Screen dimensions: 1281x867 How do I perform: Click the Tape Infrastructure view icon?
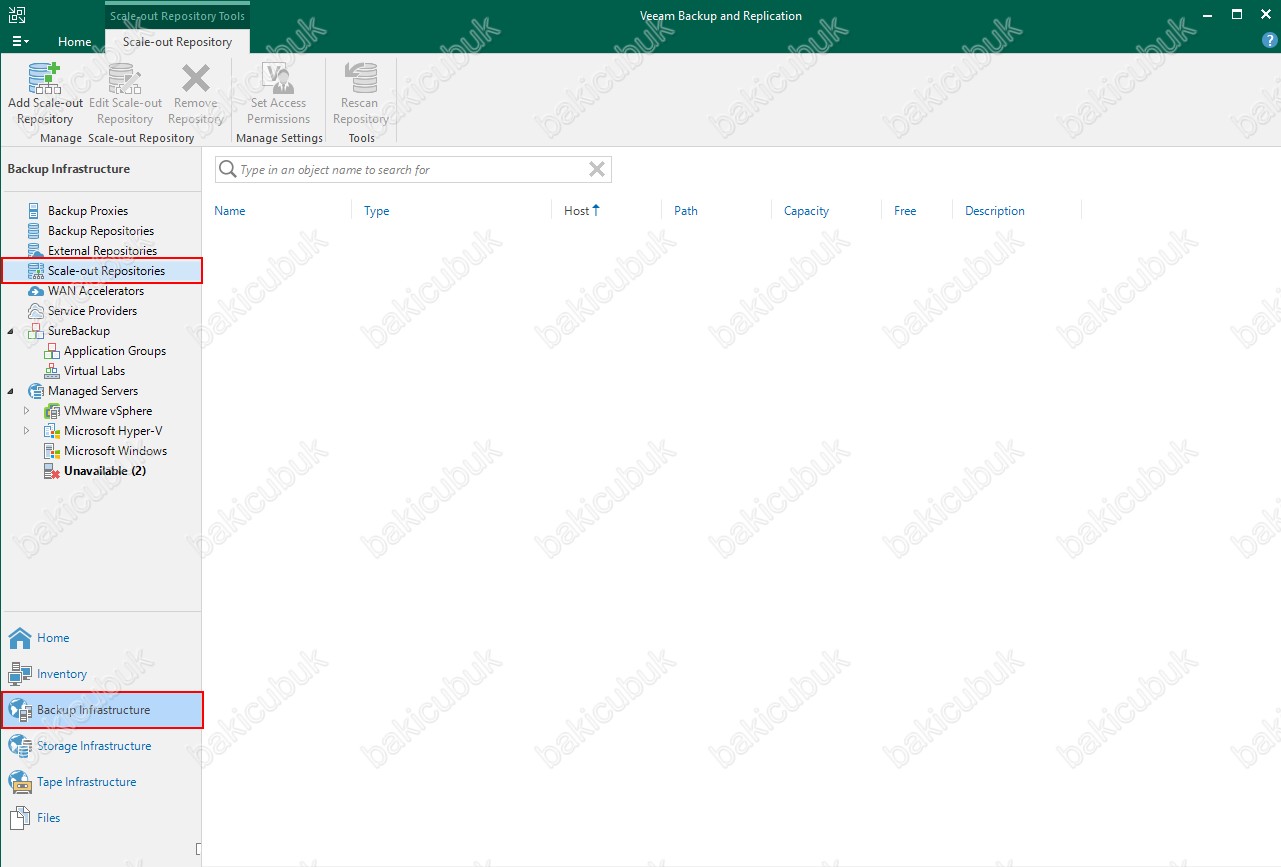(x=20, y=782)
